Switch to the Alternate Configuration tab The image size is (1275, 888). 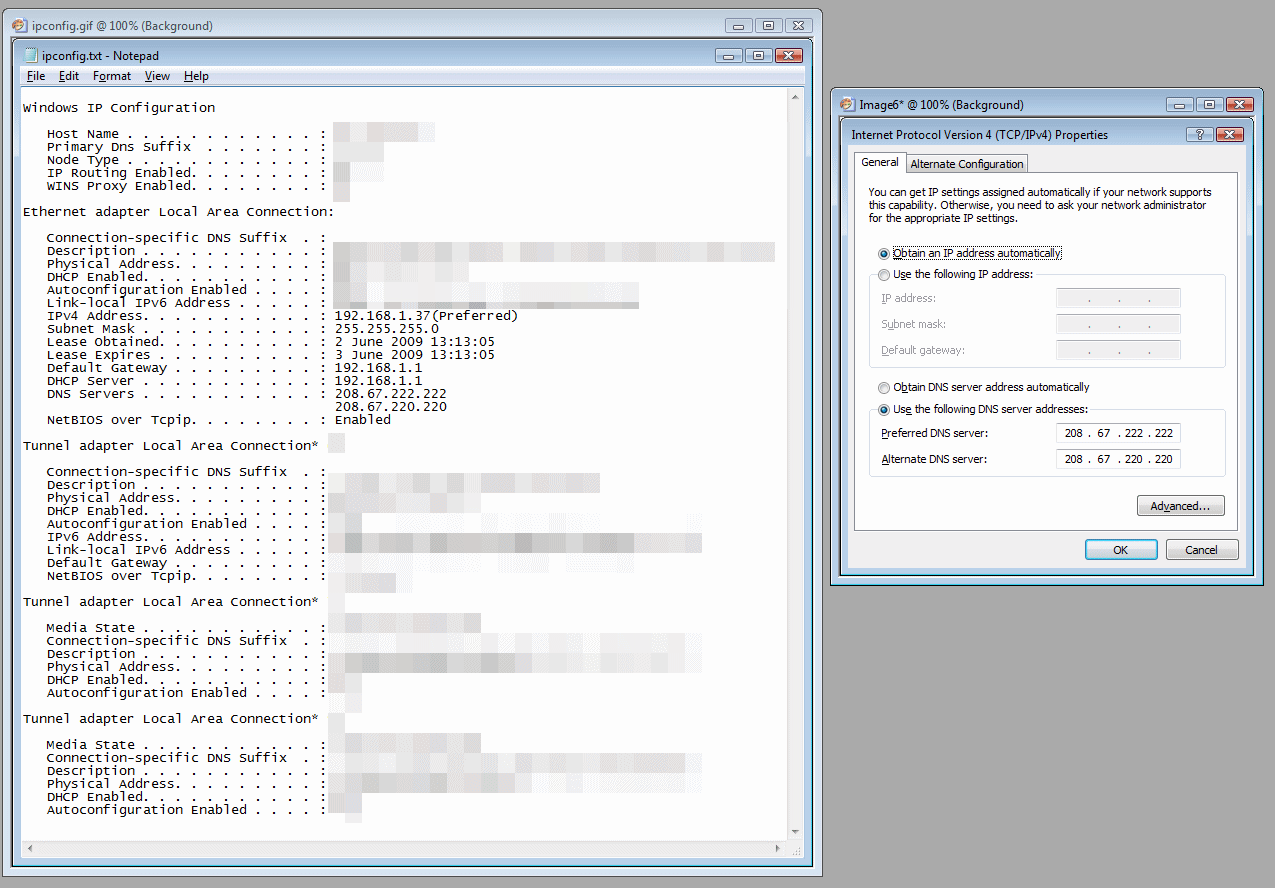click(966, 164)
